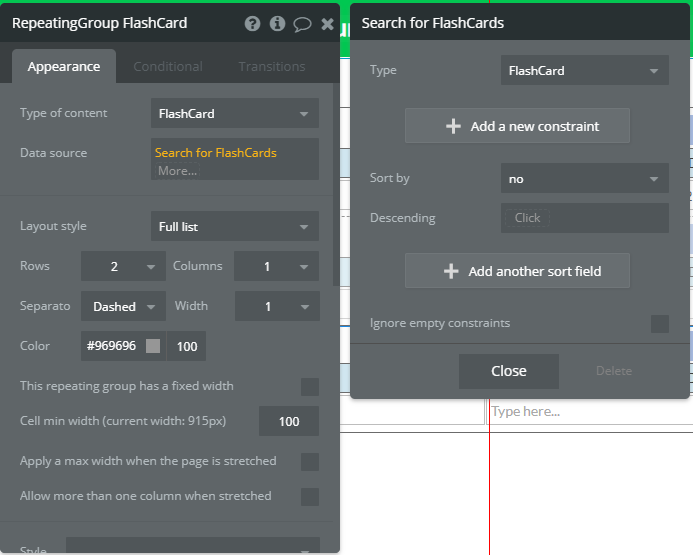Click More... in the data source expression
Screen dimensions: 693x555
178,171
